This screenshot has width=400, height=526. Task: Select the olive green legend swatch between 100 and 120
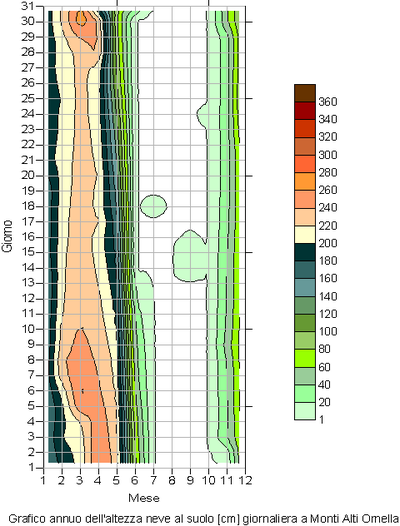(x=305, y=323)
